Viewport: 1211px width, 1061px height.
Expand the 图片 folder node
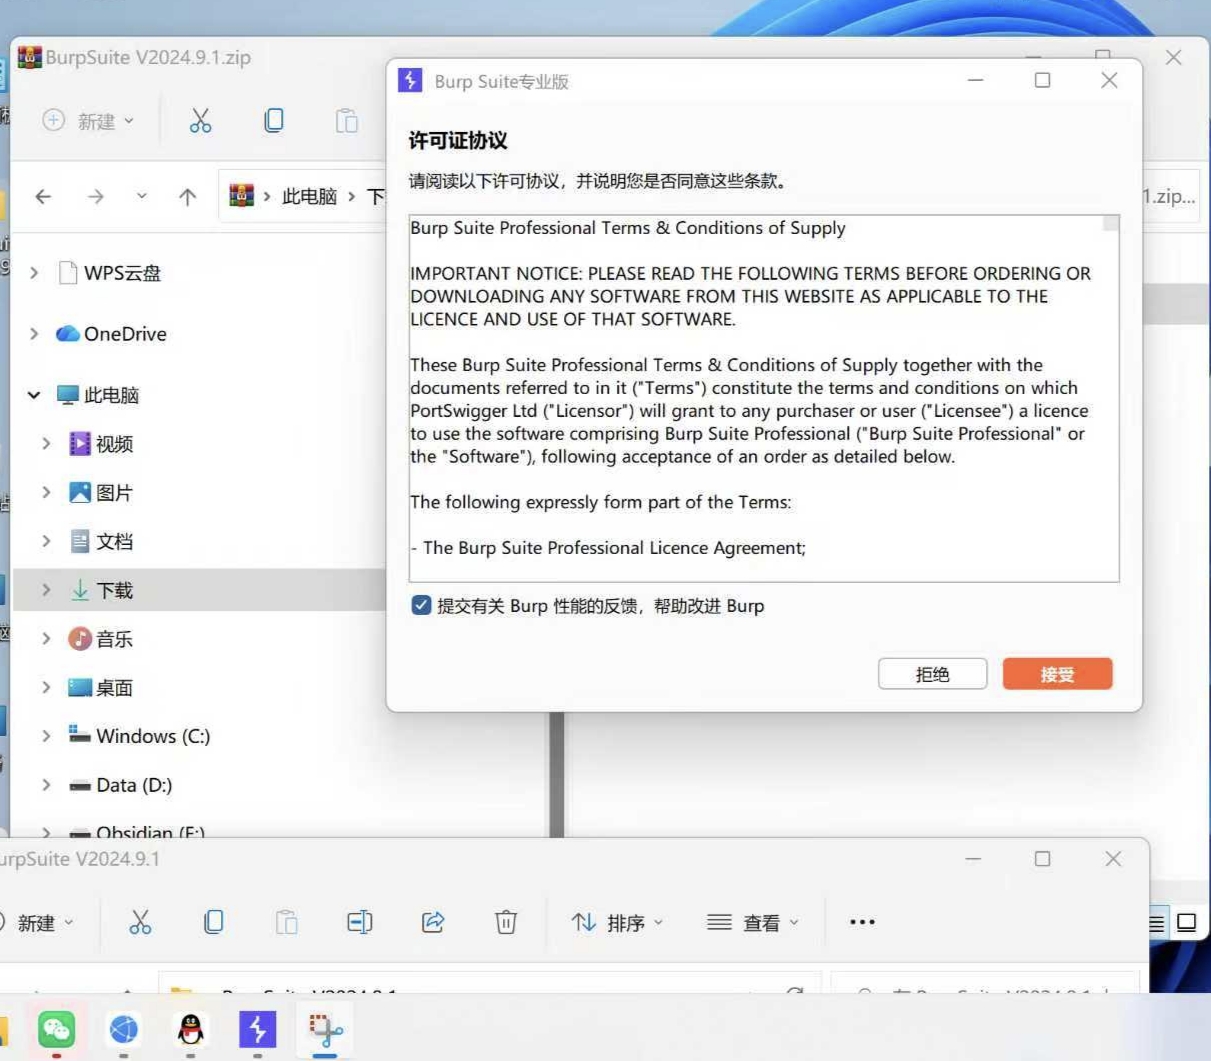pyautogui.click(x=46, y=492)
